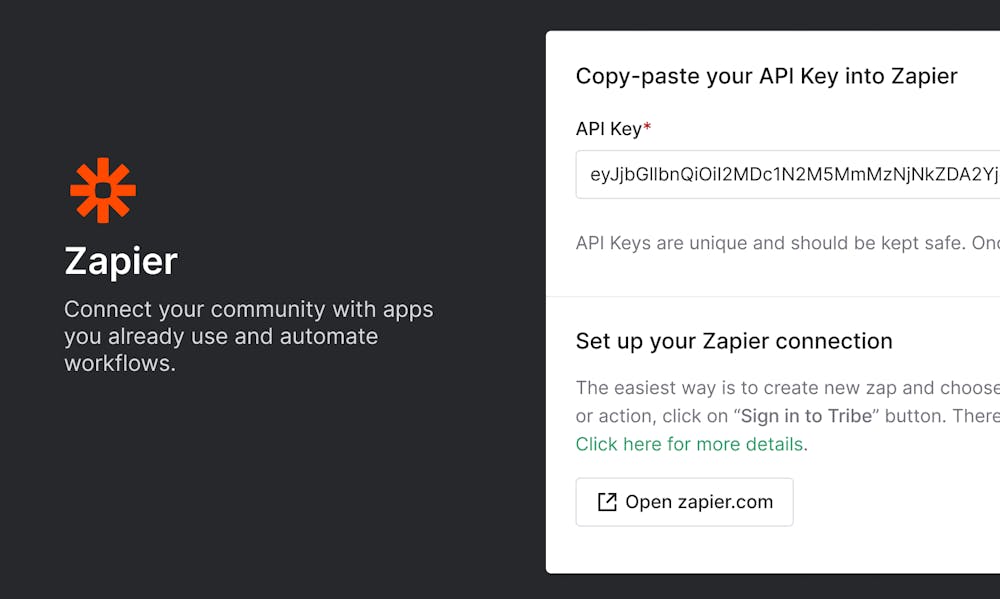Click the words "zapier.com" in the button label

(726, 502)
